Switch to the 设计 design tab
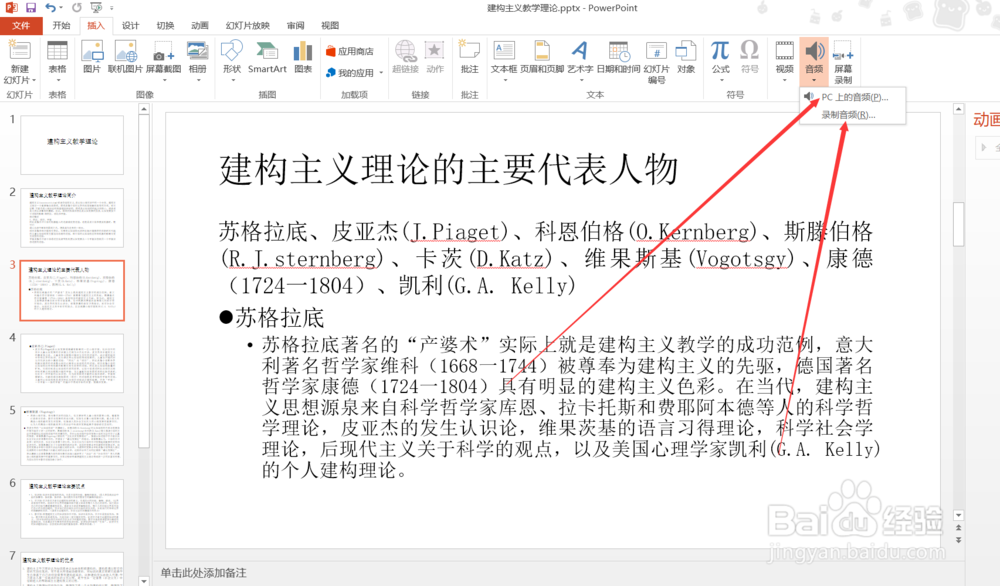This screenshot has height=586, width=1000. [x=130, y=26]
